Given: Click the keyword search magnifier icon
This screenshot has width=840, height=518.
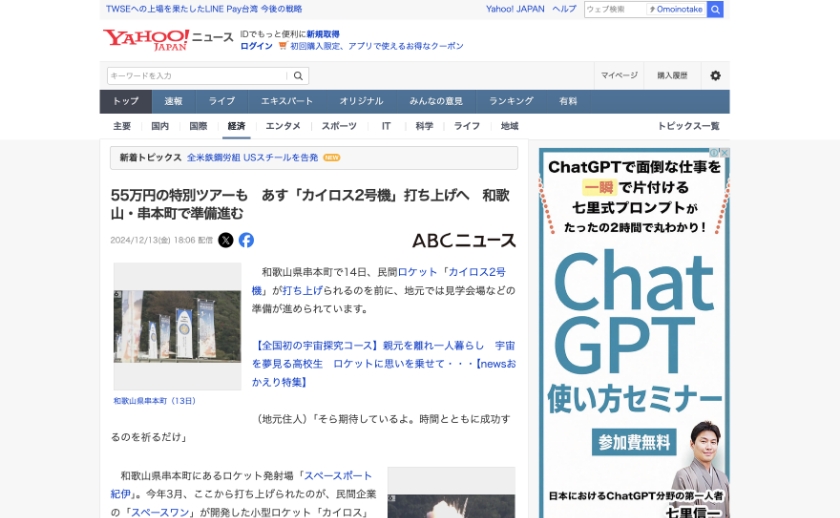Looking at the screenshot, I should (x=298, y=76).
